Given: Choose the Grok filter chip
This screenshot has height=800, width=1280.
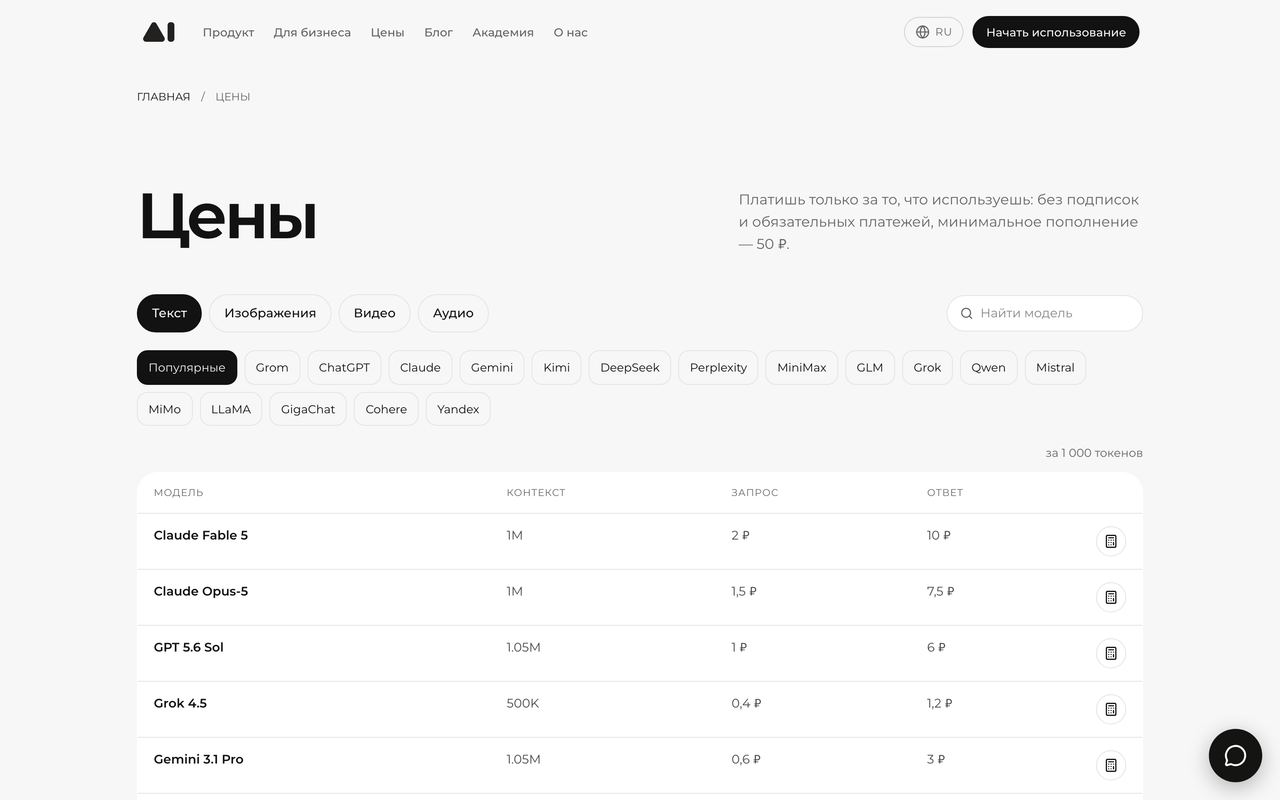Looking at the screenshot, I should coord(927,367).
